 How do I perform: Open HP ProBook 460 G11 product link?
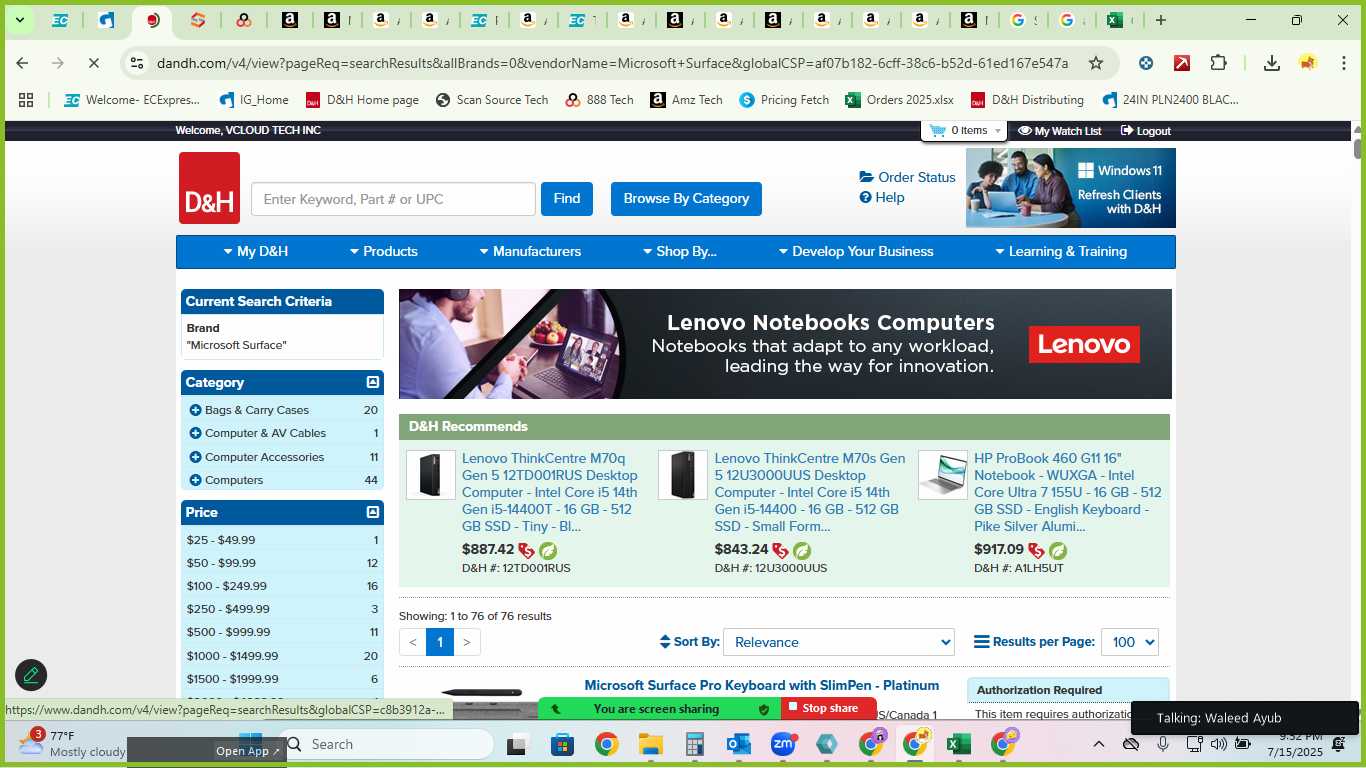[x=1068, y=492]
